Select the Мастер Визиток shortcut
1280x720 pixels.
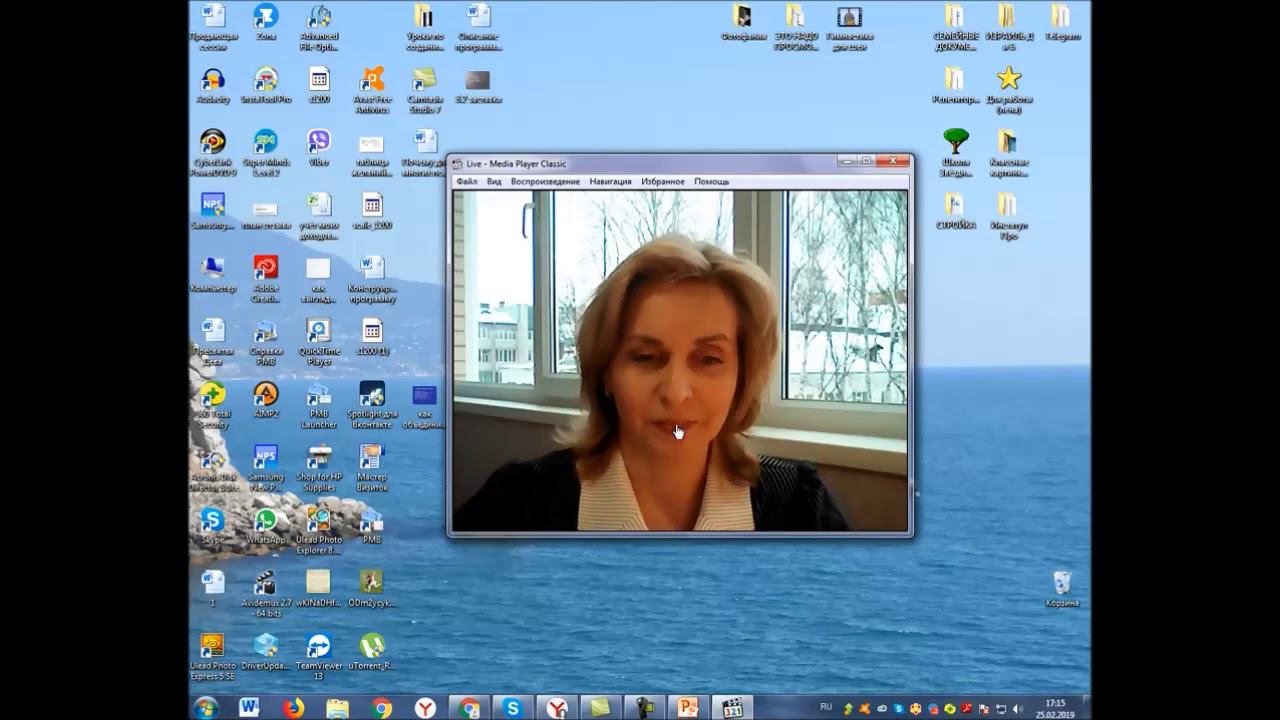(x=372, y=468)
